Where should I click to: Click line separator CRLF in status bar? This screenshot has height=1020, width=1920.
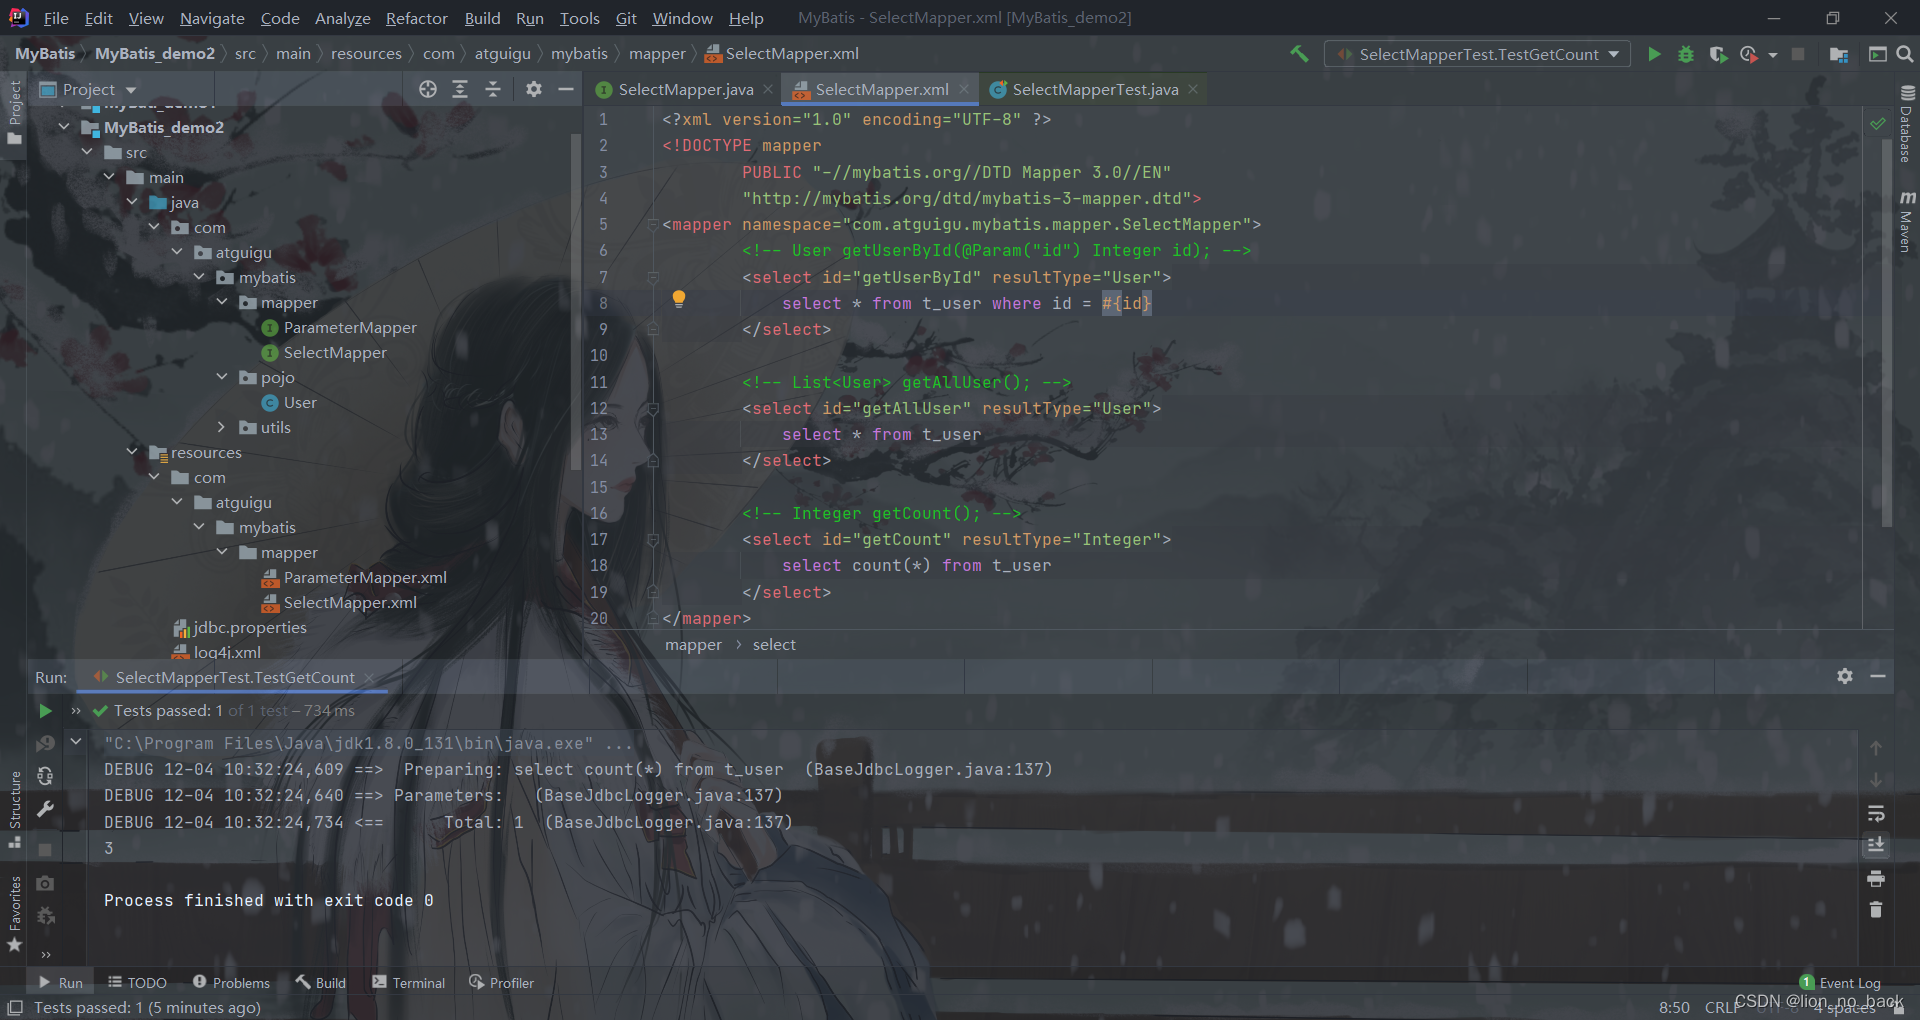(1722, 1007)
